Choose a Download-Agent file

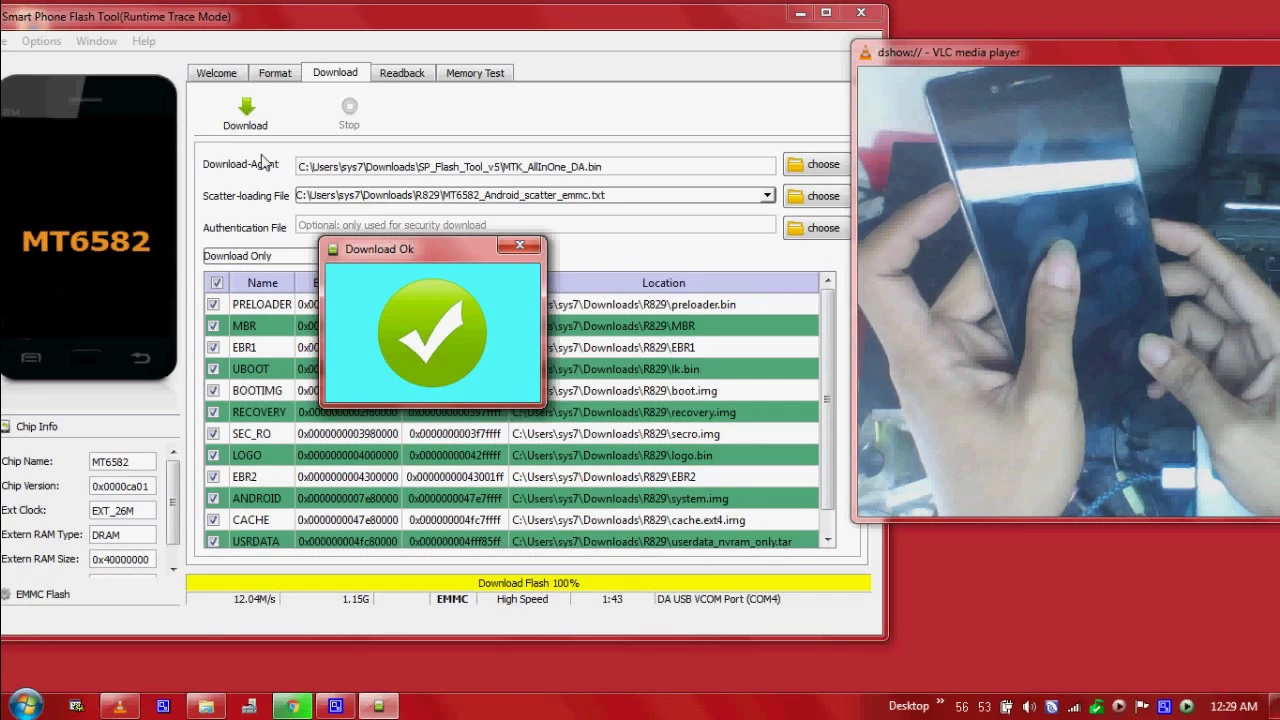[816, 165]
